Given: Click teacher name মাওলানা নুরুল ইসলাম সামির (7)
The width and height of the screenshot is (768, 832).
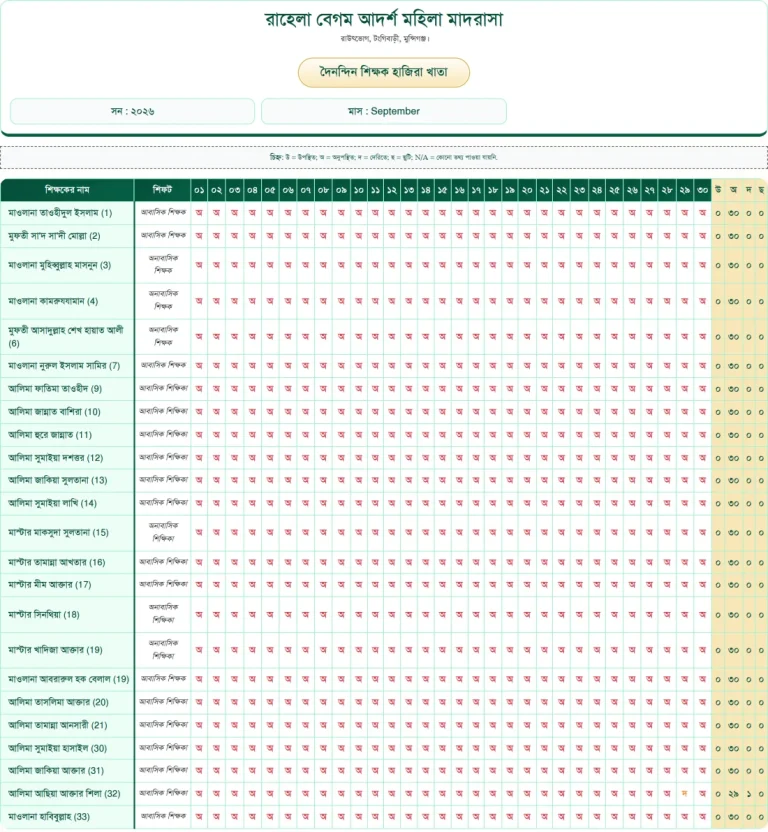Looking at the screenshot, I should coord(64,366).
